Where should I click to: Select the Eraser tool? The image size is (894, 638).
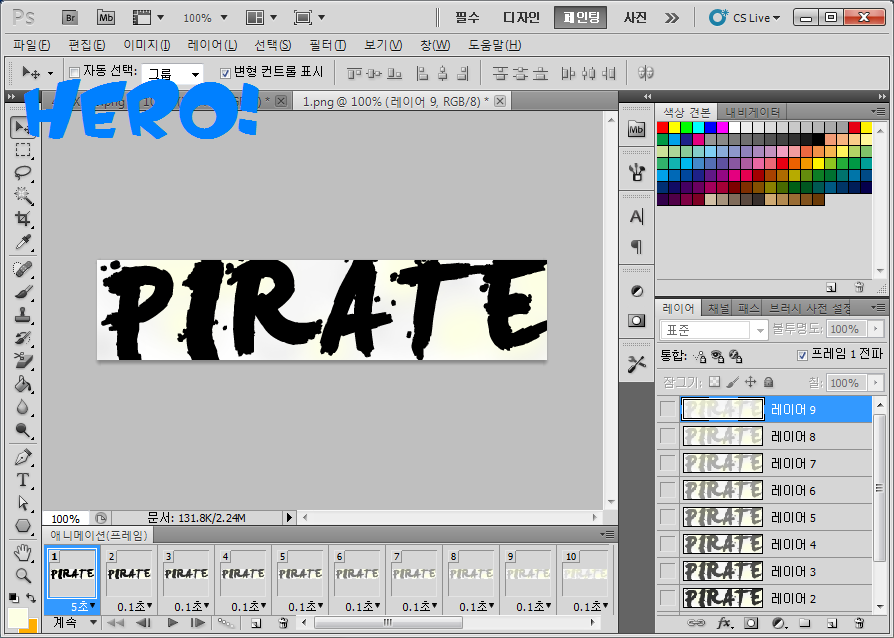(x=23, y=360)
